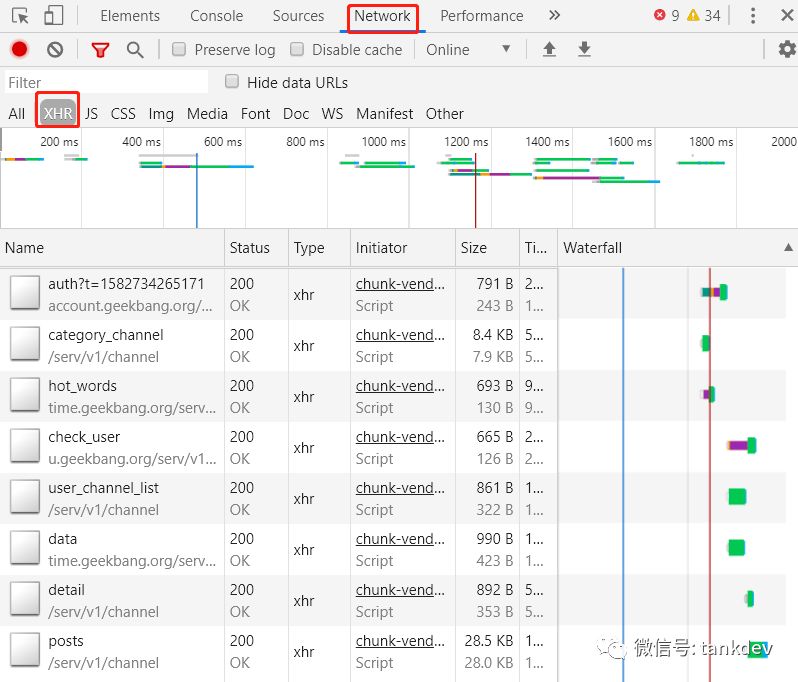Filter requests by Manifest
This screenshot has height=682, width=798.
(x=385, y=113)
